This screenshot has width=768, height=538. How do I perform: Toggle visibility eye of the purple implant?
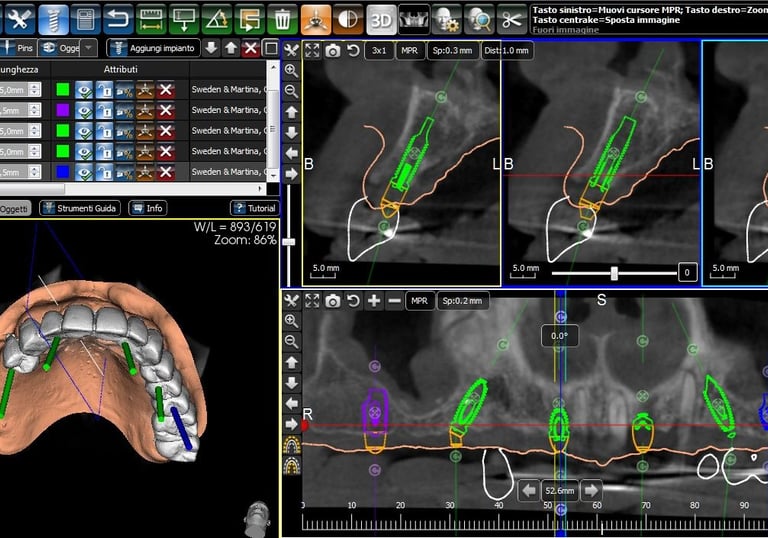click(x=84, y=111)
